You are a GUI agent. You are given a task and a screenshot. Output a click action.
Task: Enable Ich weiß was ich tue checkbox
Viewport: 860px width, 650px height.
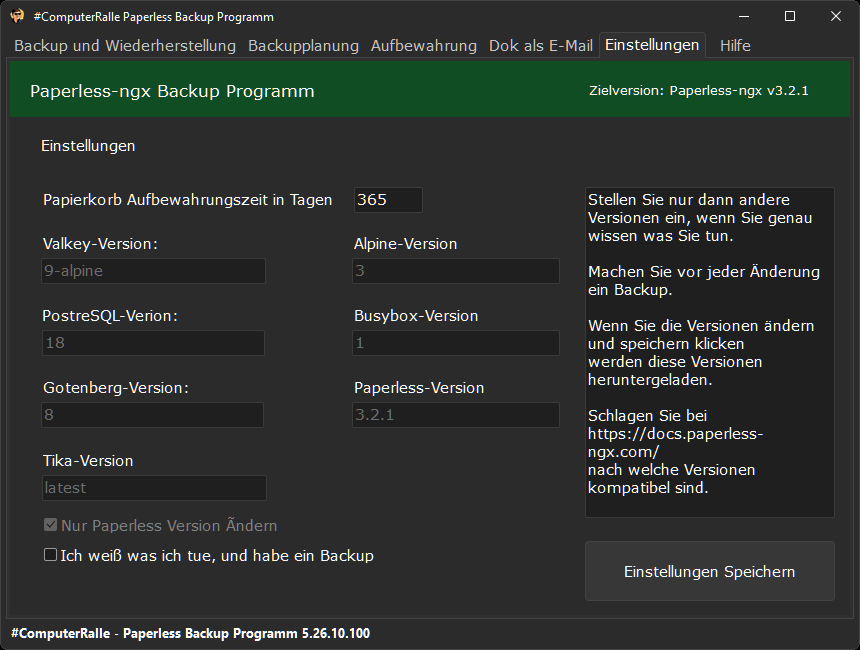(50, 555)
